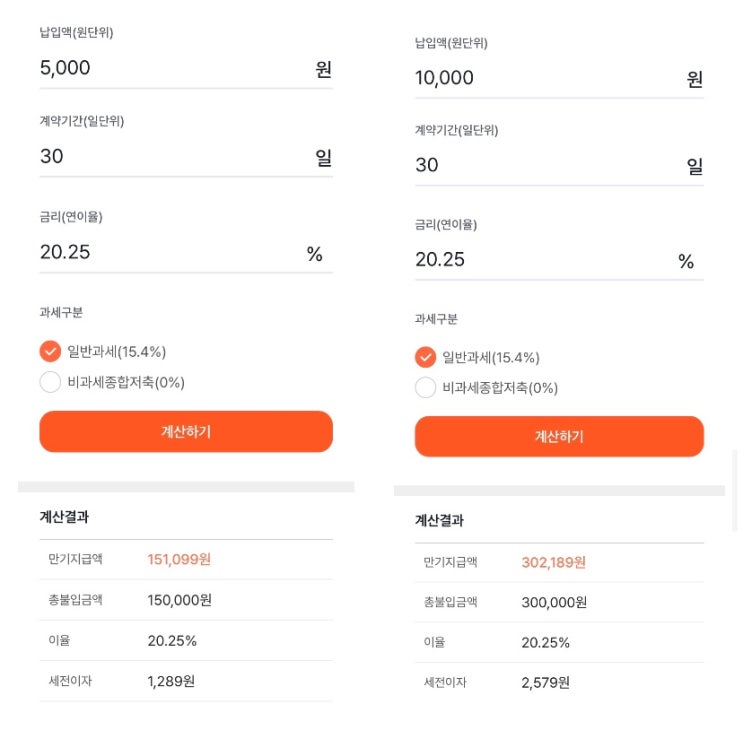The height and width of the screenshot is (730, 743).
Task: Click the right 과세구분 label
Action: pyautogui.click(x=436, y=319)
